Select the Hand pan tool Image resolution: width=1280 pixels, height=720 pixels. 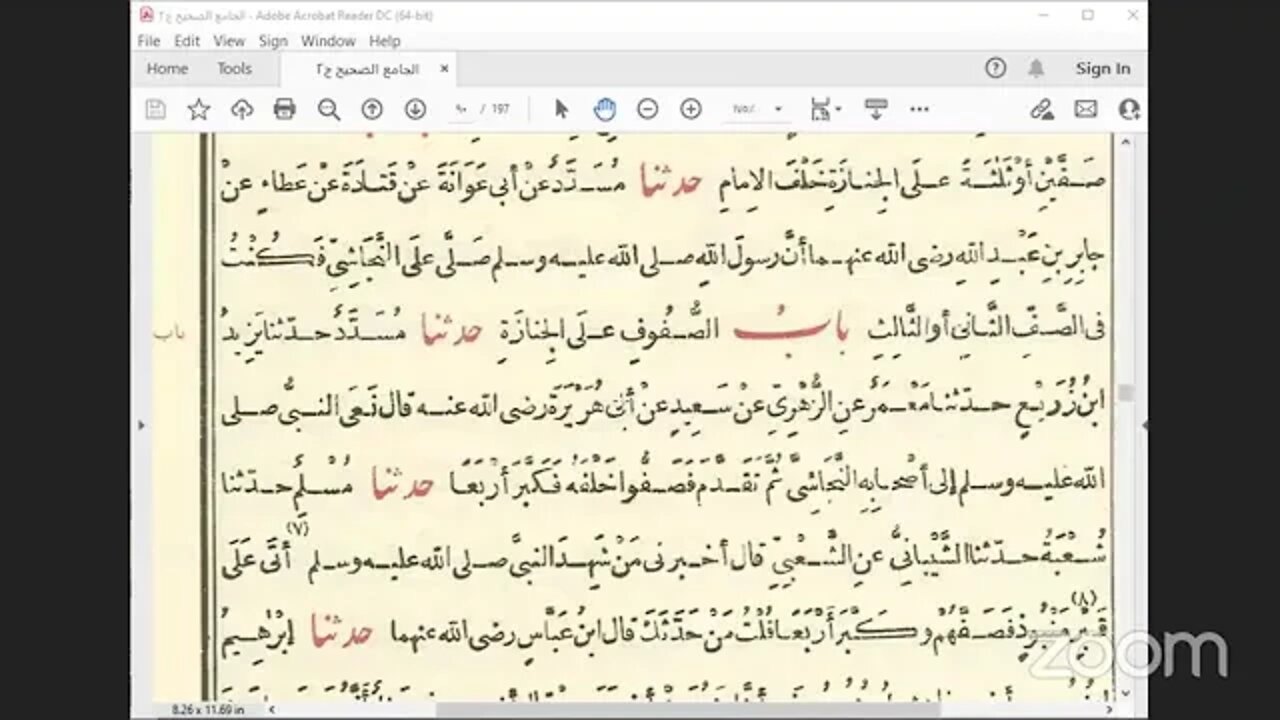pos(604,109)
